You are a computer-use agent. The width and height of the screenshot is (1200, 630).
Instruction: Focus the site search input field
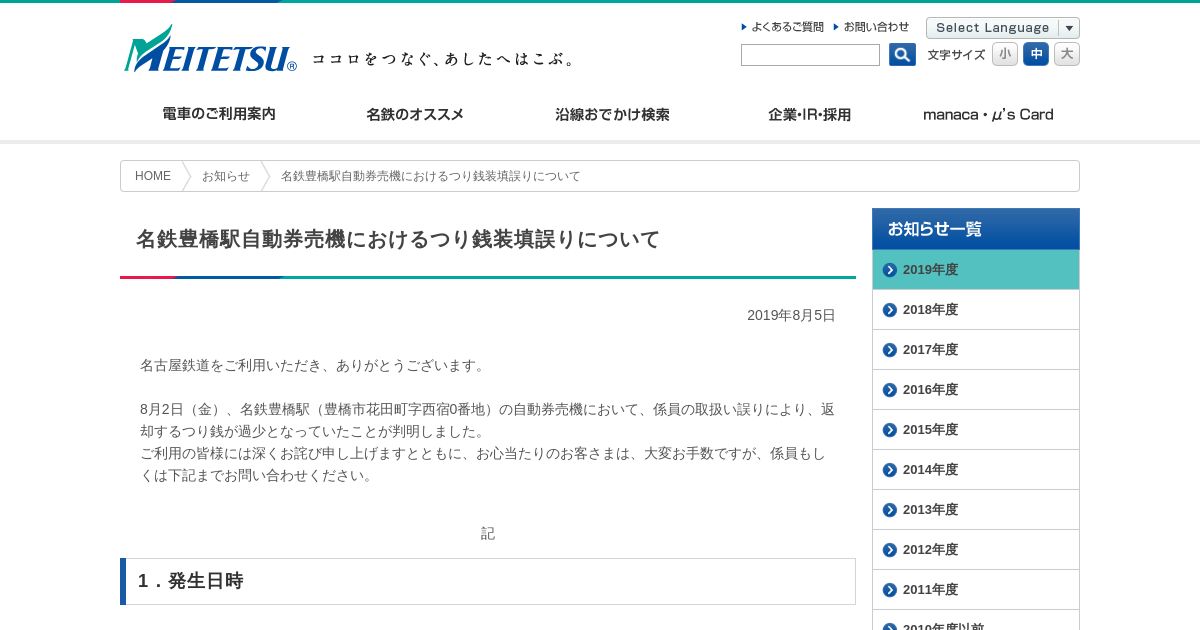pos(810,55)
